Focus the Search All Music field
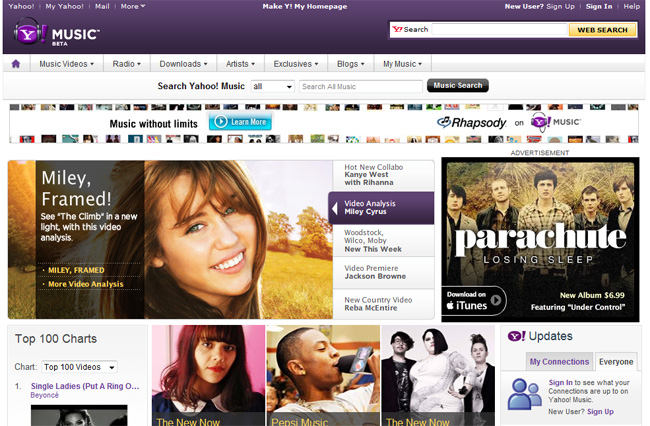The width and height of the screenshot is (650, 426). (x=361, y=86)
